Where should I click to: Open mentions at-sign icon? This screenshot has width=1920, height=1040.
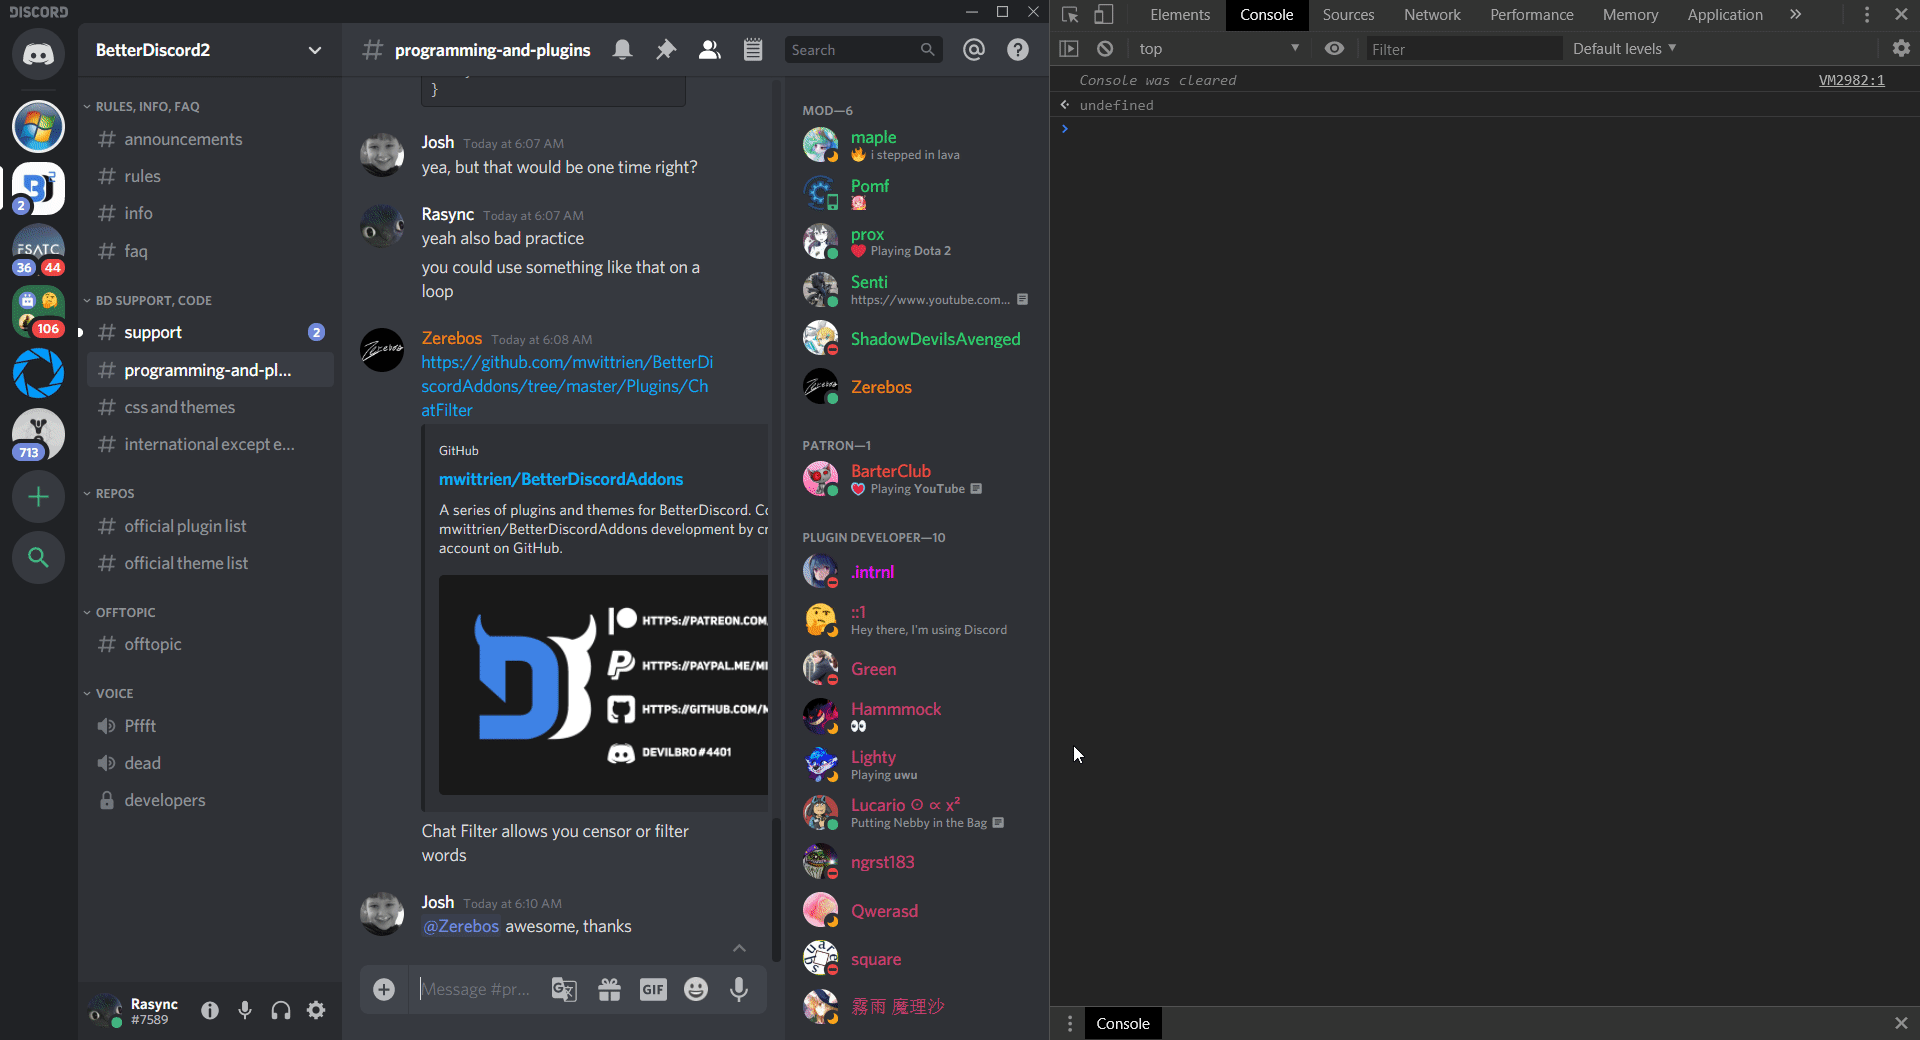[x=974, y=49]
